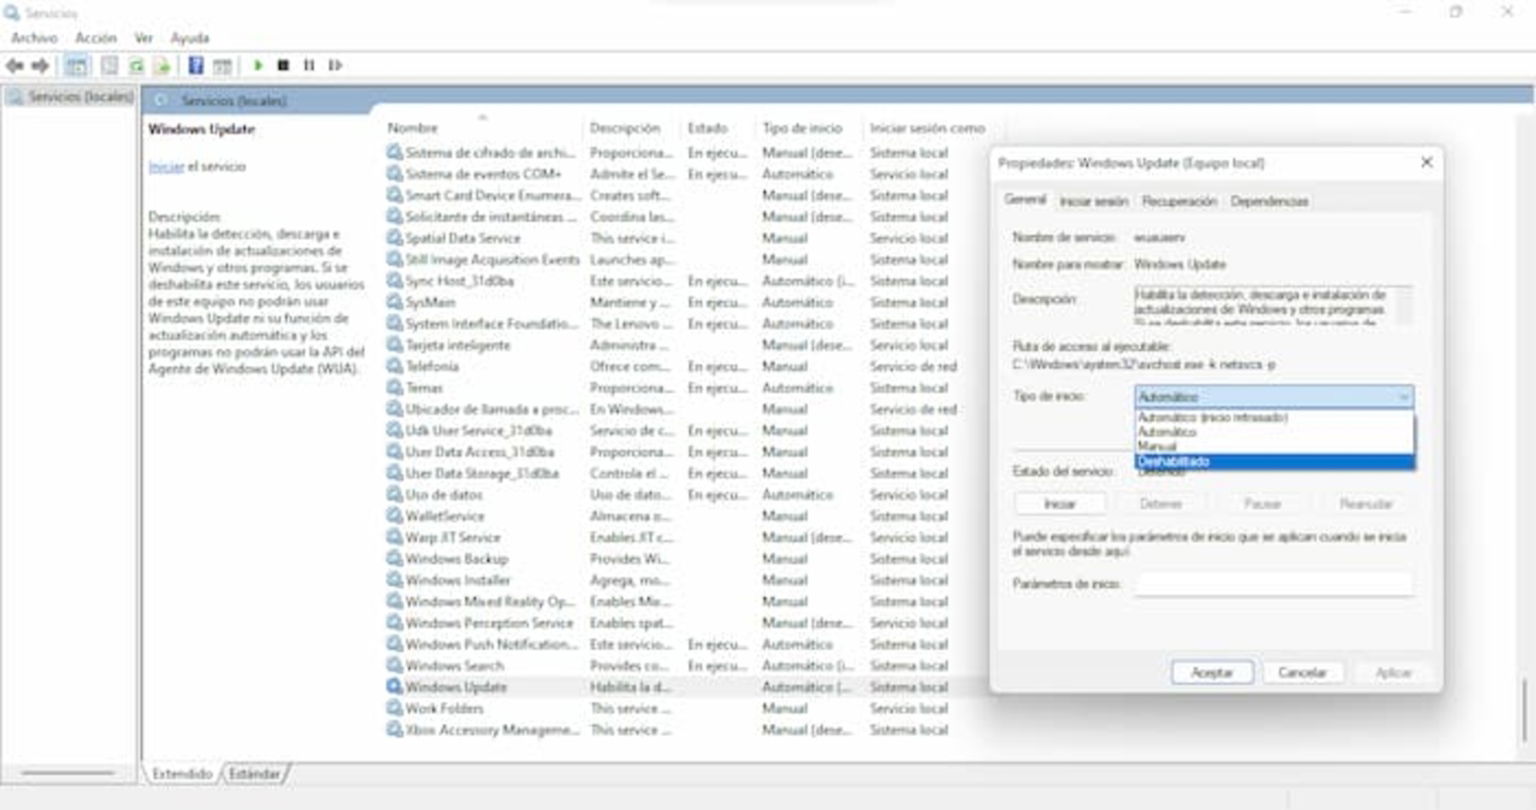Image resolution: width=1536 pixels, height=810 pixels.
Task: Open the General tab in Propiedades dialog
Action: (x=1025, y=200)
